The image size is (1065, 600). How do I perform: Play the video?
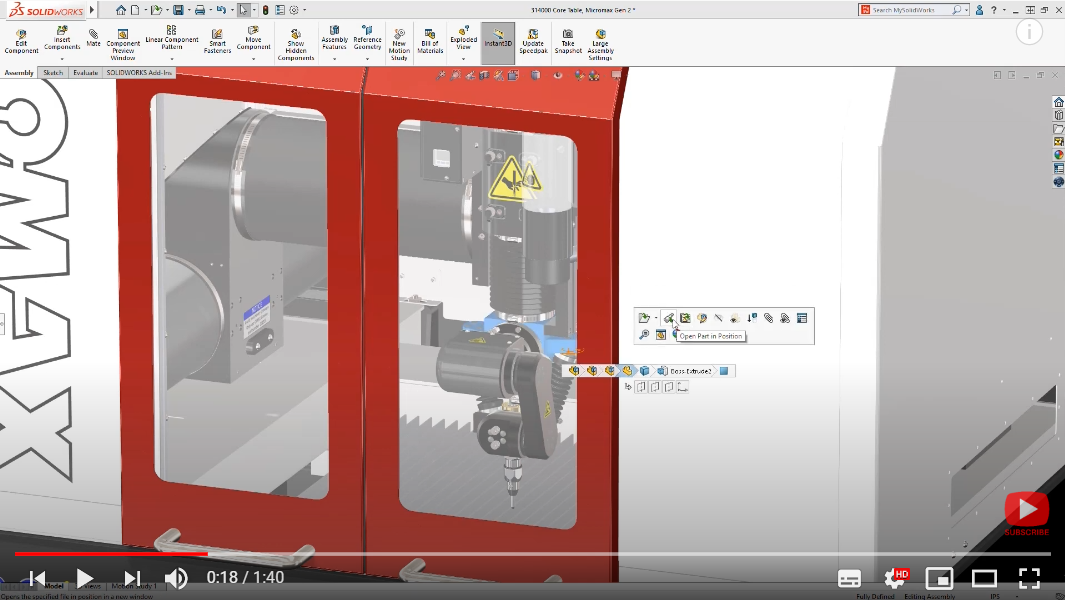coord(84,578)
